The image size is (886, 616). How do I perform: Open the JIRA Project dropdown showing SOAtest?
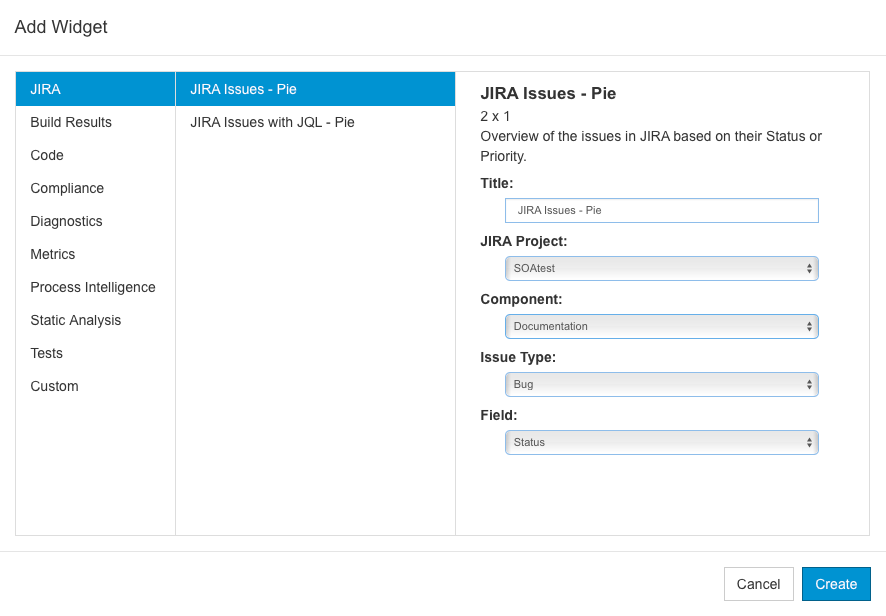[x=662, y=268]
